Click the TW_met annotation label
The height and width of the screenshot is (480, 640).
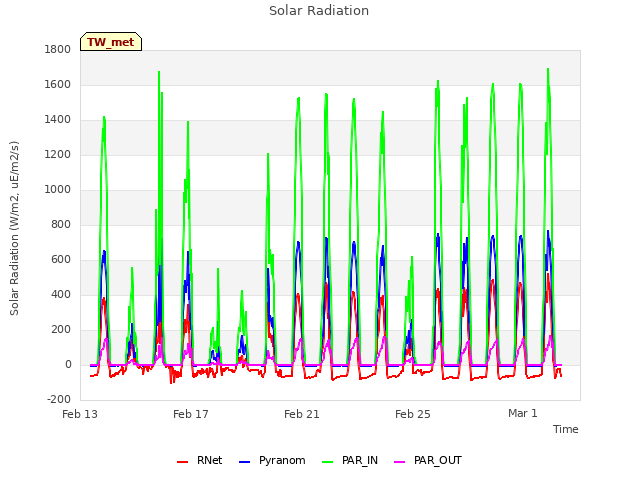point(111,42)
